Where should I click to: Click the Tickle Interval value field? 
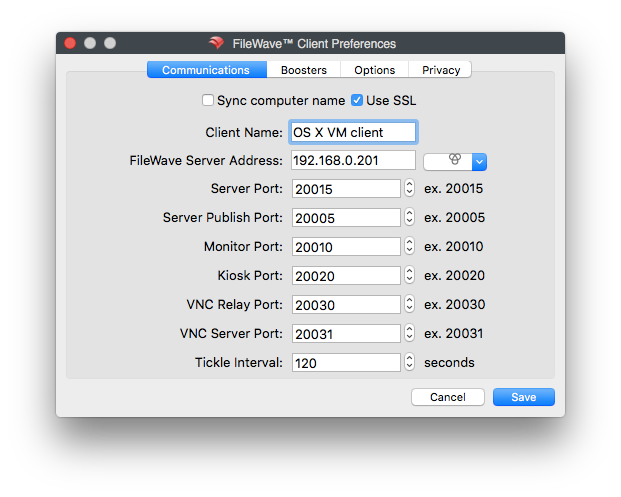(x=346, y=362)
